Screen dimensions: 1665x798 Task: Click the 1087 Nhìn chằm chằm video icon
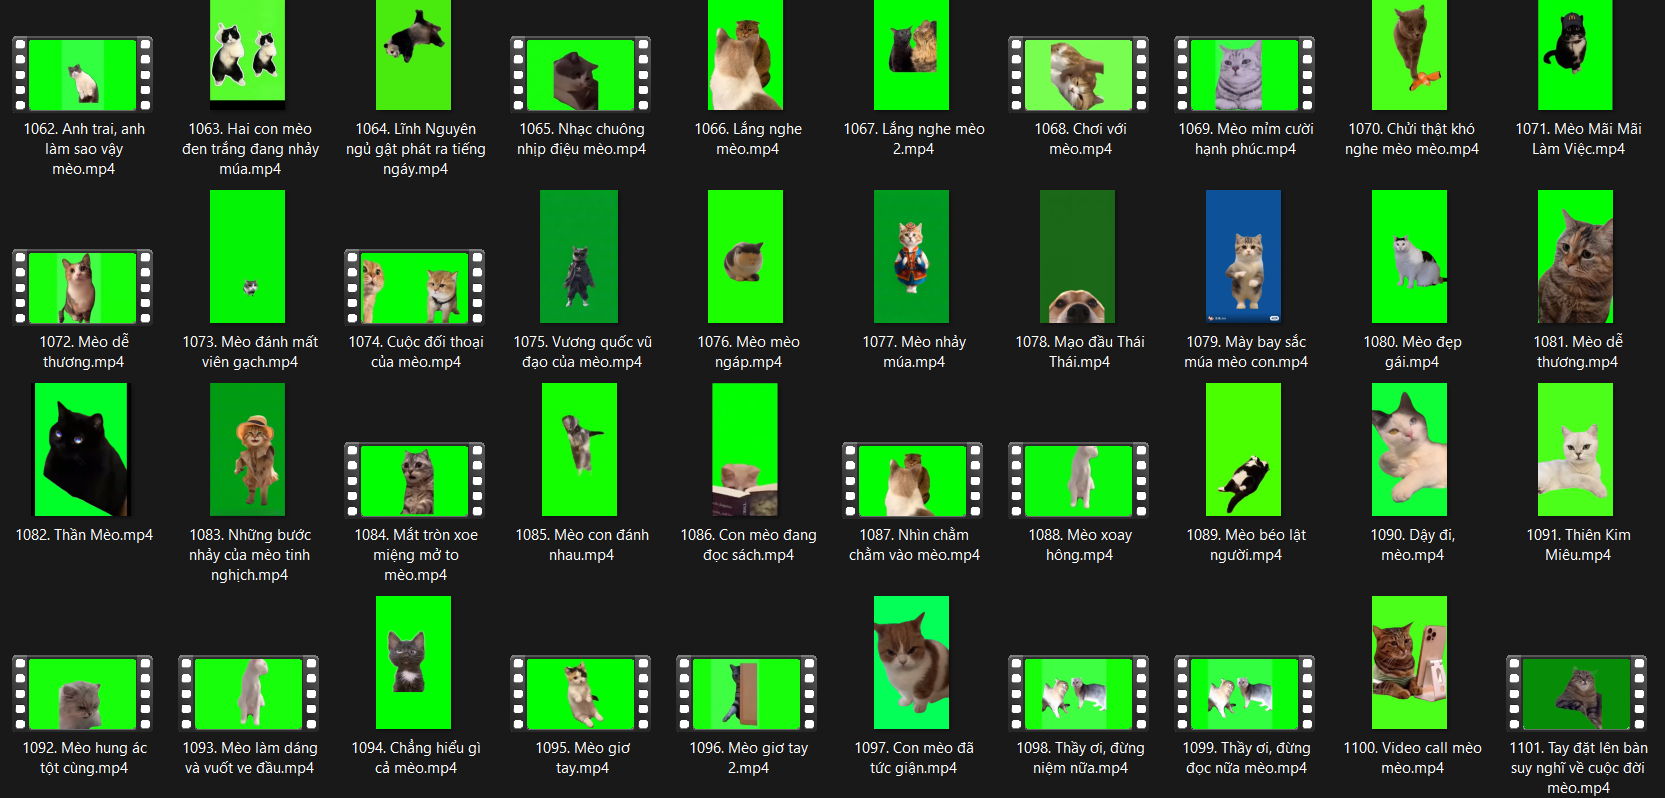(912, 480)
